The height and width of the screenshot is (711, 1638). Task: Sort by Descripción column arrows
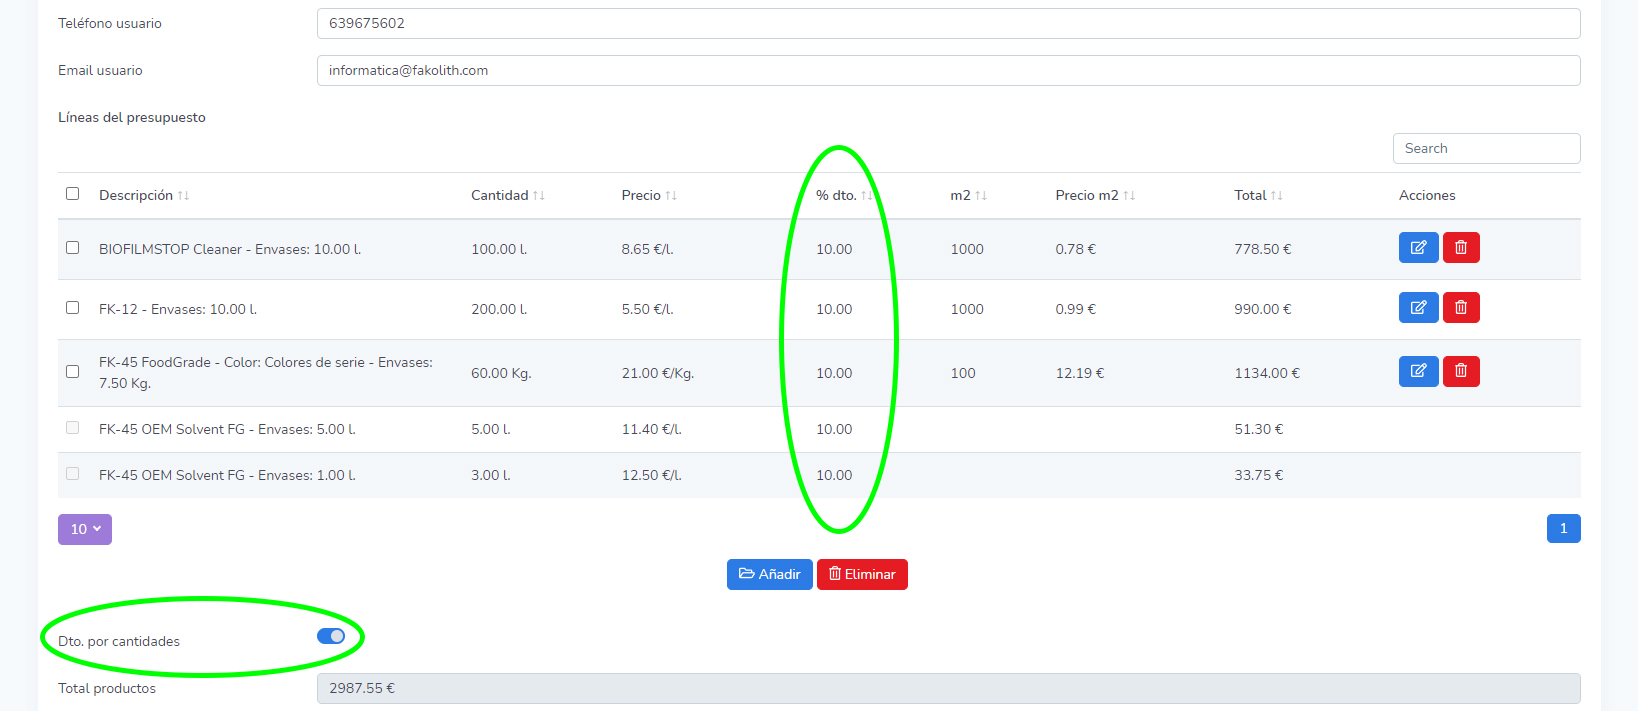click(183, 196)
